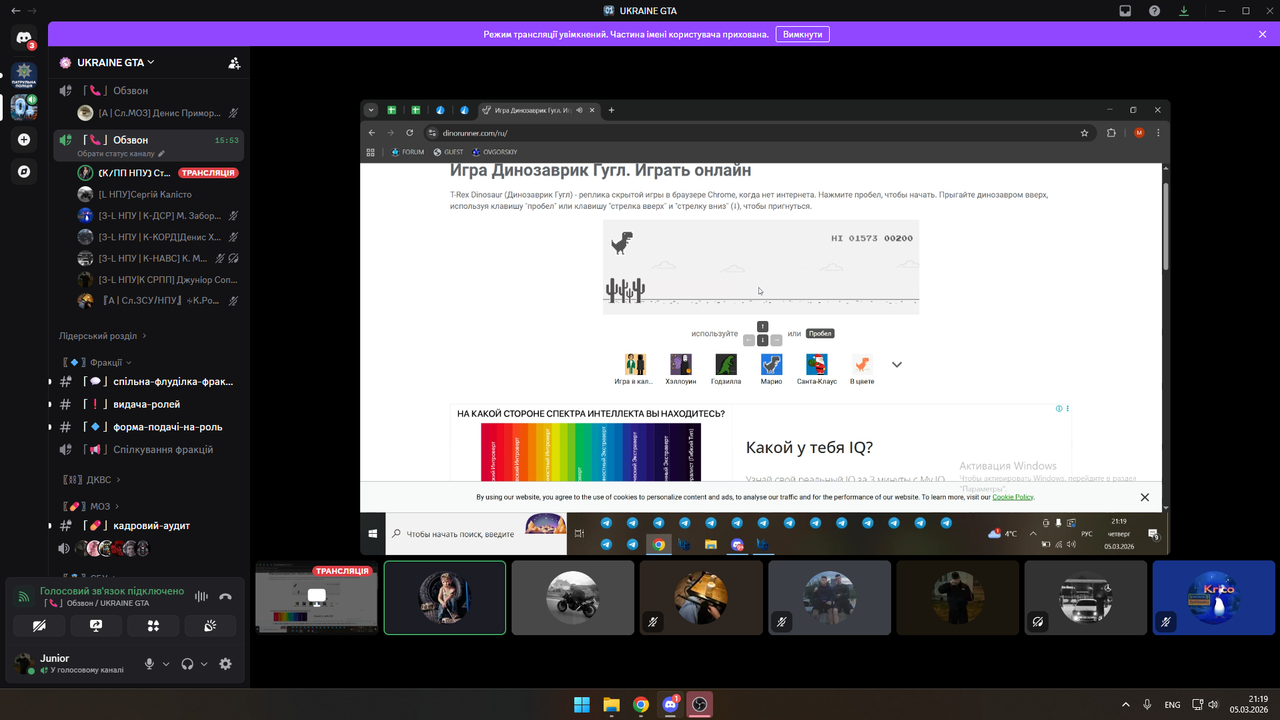Toggle screen sharing button in voice panel
Image resolution: width=1280 pixels, height=720 pixels.
tap(96, 625)
